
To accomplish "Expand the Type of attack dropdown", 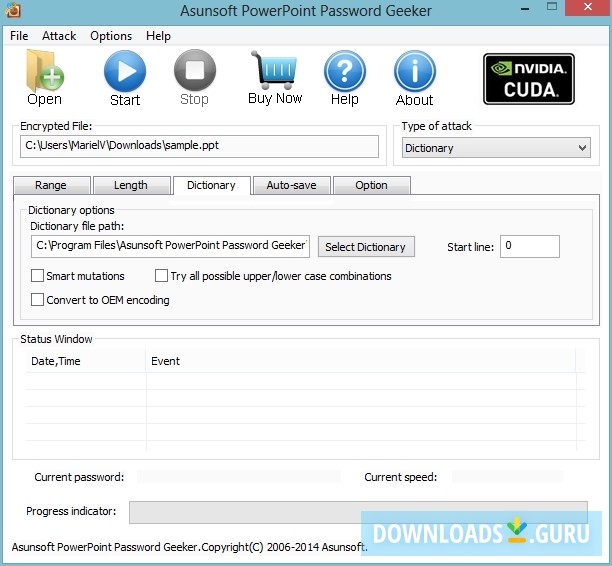I will coord(496,148).
